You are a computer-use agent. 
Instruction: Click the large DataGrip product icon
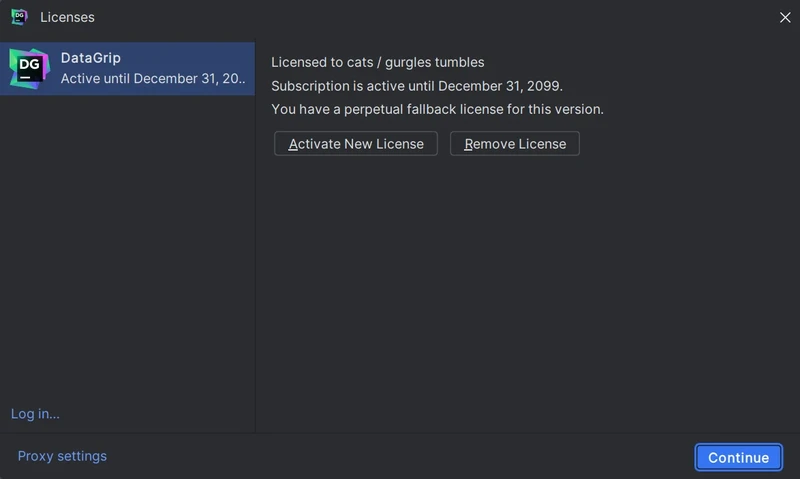(29, 68)
